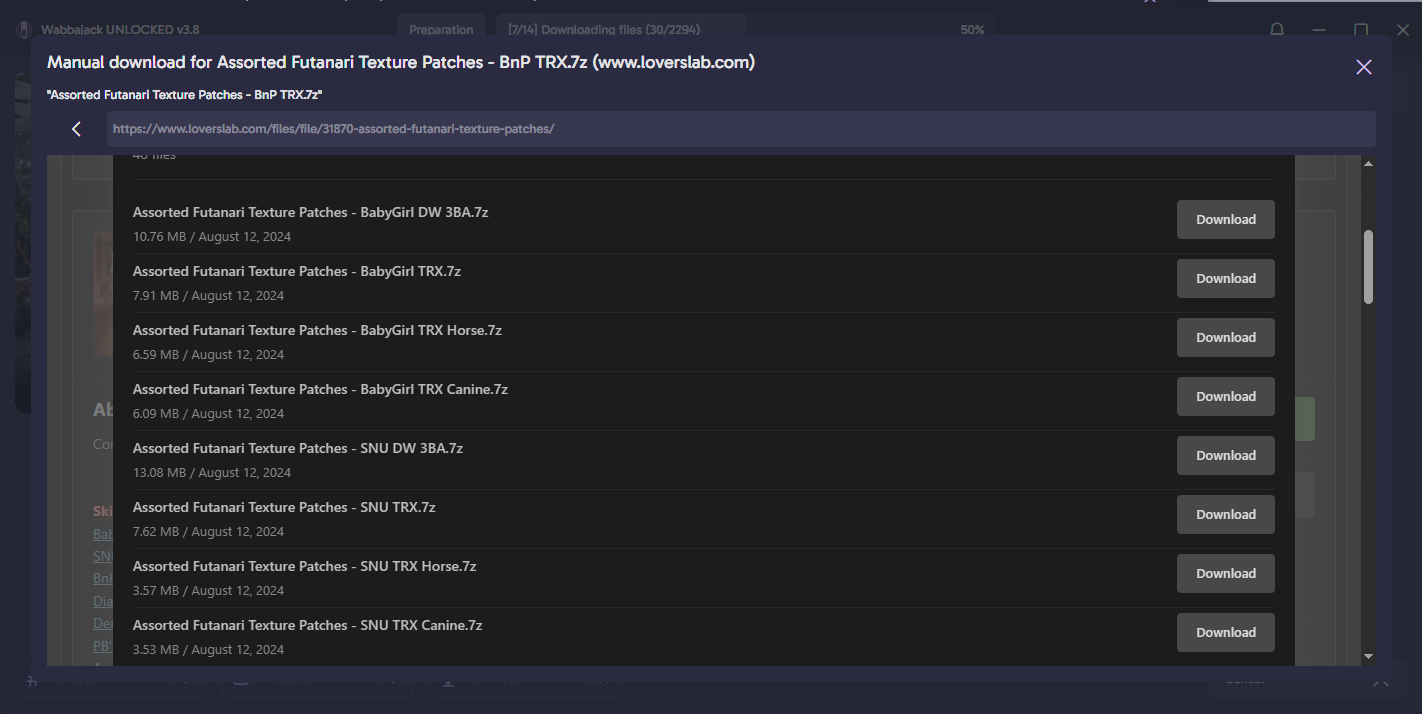Click the Wabbajack logo icon in title bar
1422x714 pixels.
point(24,30)
